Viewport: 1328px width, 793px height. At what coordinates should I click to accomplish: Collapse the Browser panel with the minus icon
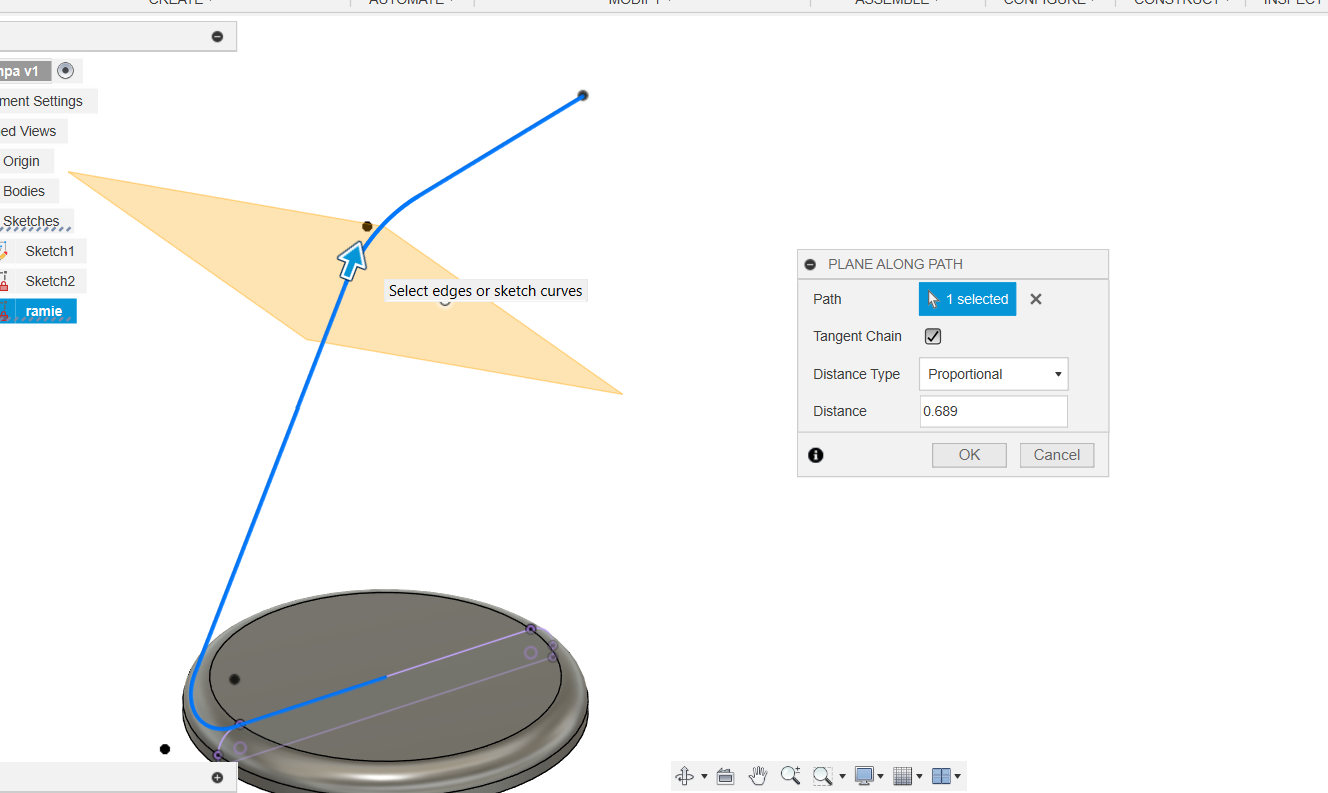pyautogui.click(x=217, y=37)
